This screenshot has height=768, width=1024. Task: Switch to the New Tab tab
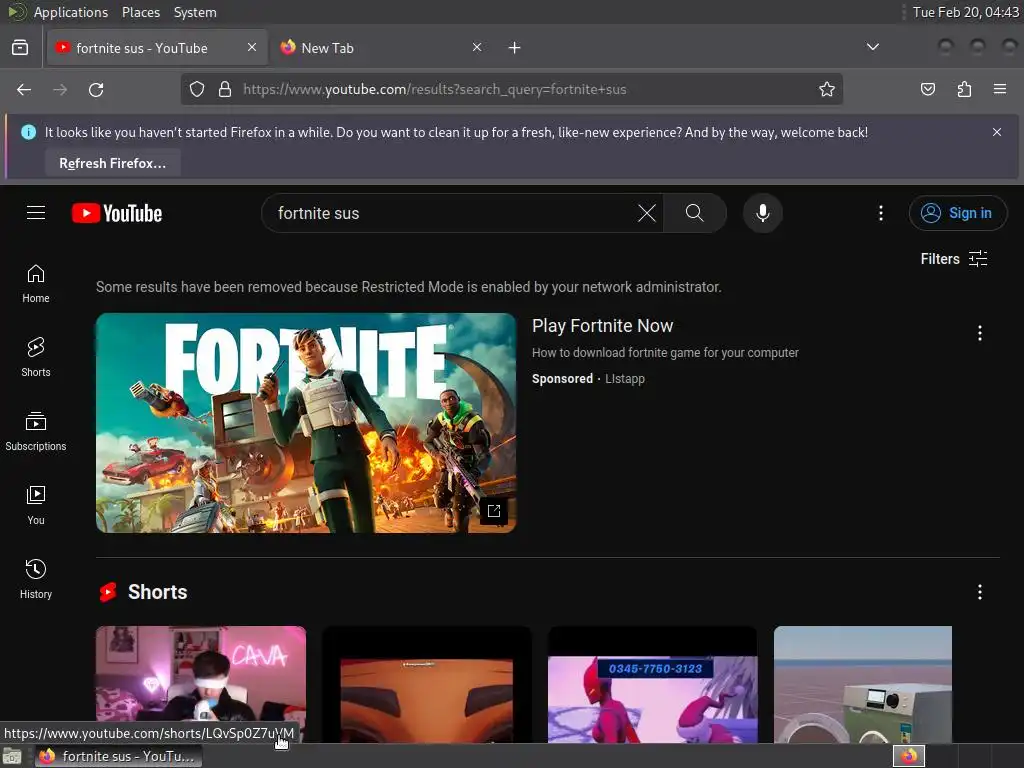click(382, 48)
